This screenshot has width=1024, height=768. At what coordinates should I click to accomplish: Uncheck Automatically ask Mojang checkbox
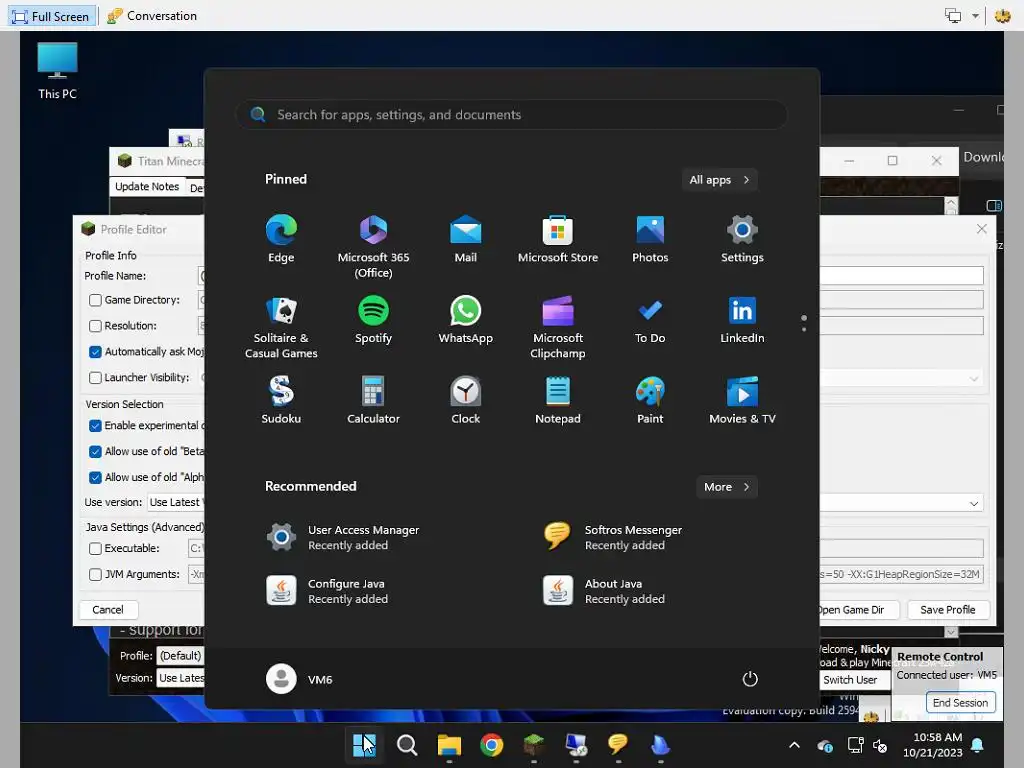click(x=95, y=351)
